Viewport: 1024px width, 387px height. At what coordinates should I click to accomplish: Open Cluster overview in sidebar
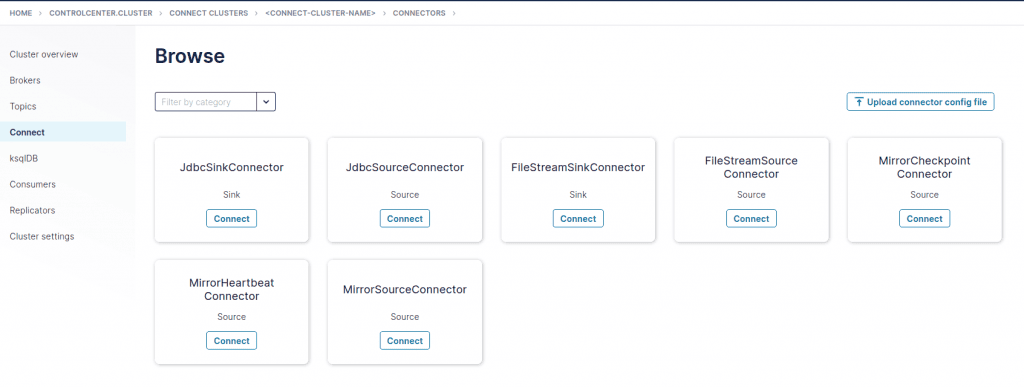44,54
